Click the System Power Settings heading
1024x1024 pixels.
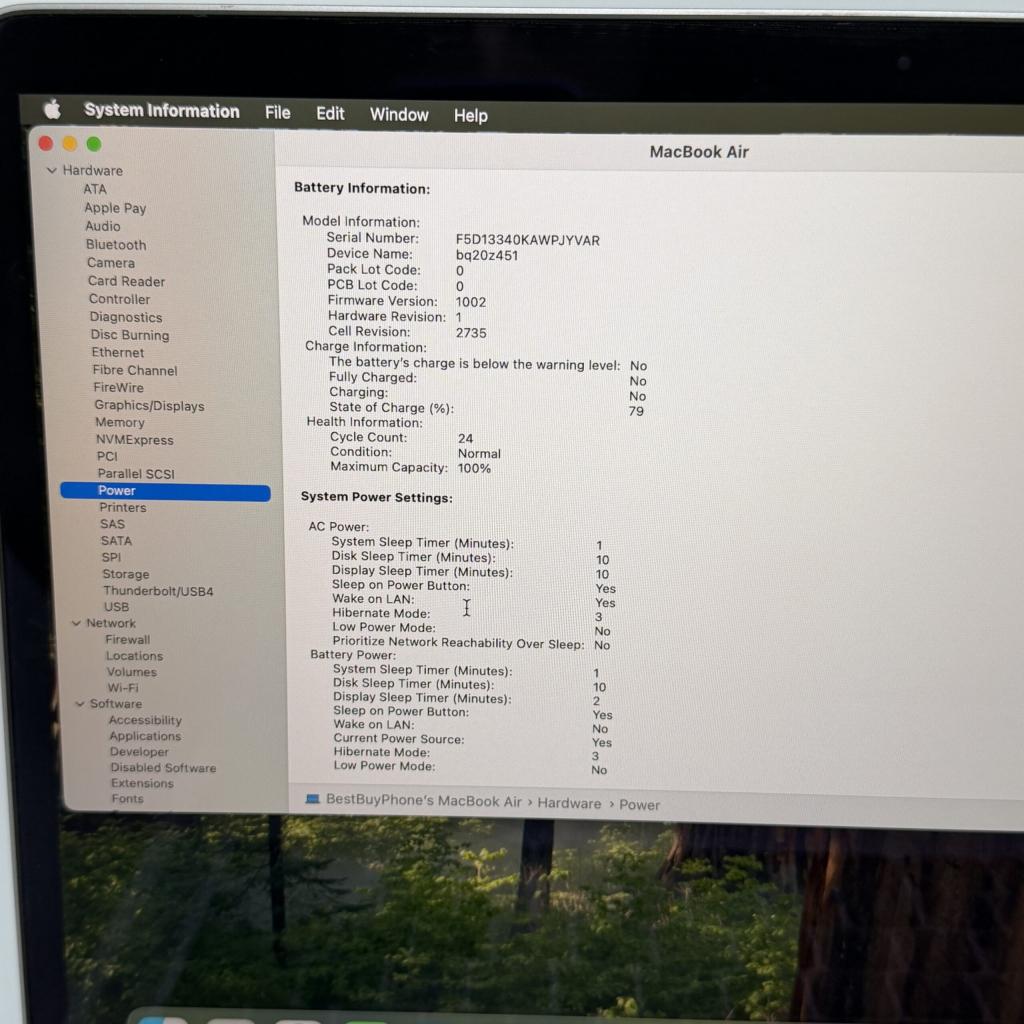click(377, 497)
